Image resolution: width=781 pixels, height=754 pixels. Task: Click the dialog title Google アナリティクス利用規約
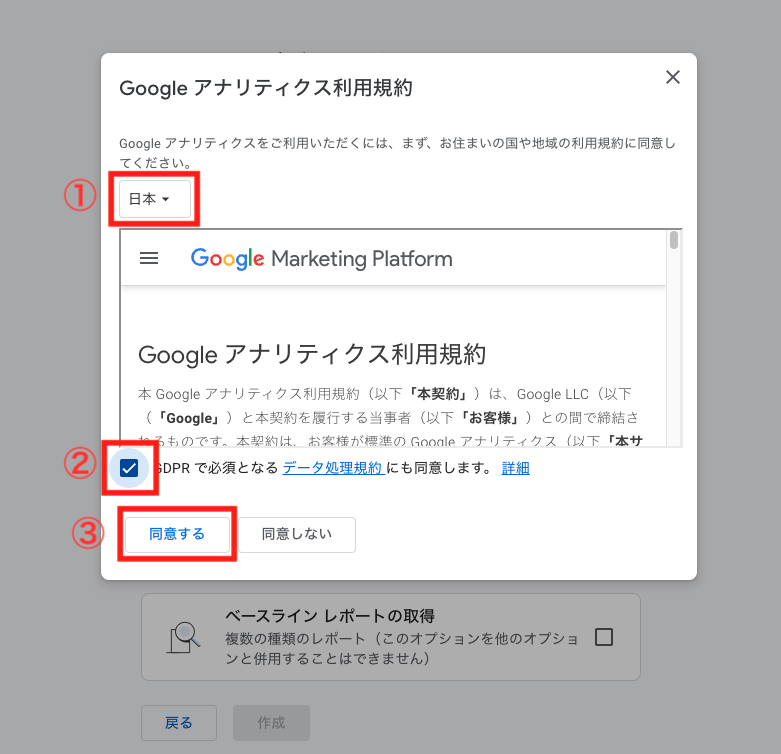pos(266,88)
